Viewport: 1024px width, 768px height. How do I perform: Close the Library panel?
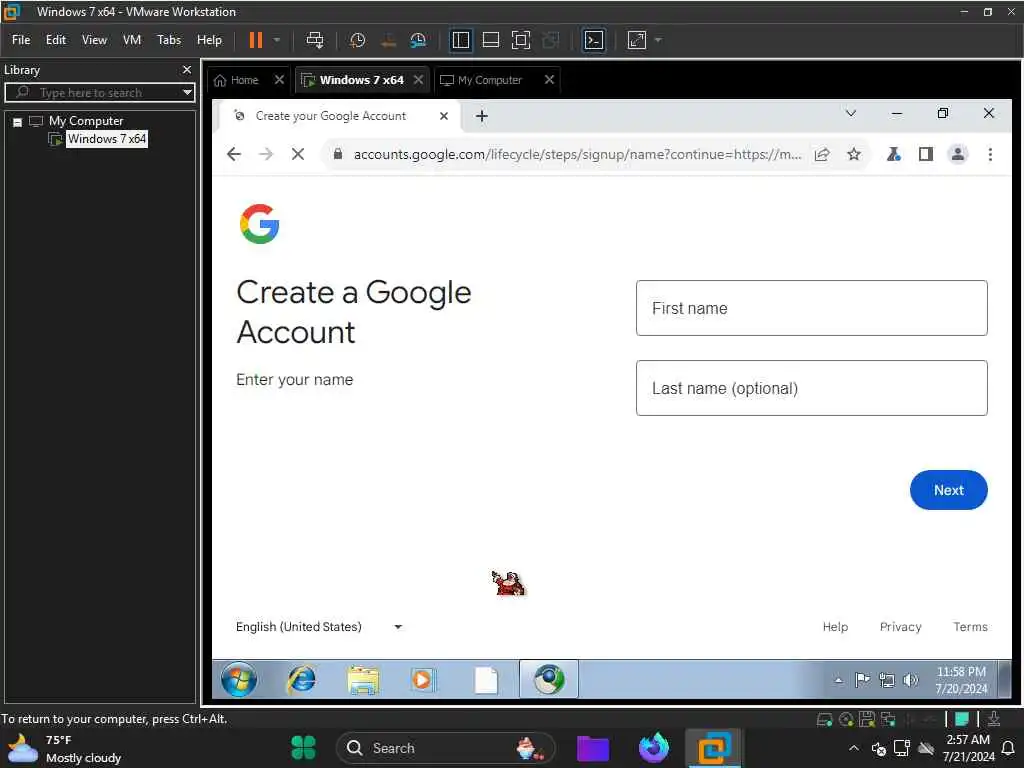[187, 69]
